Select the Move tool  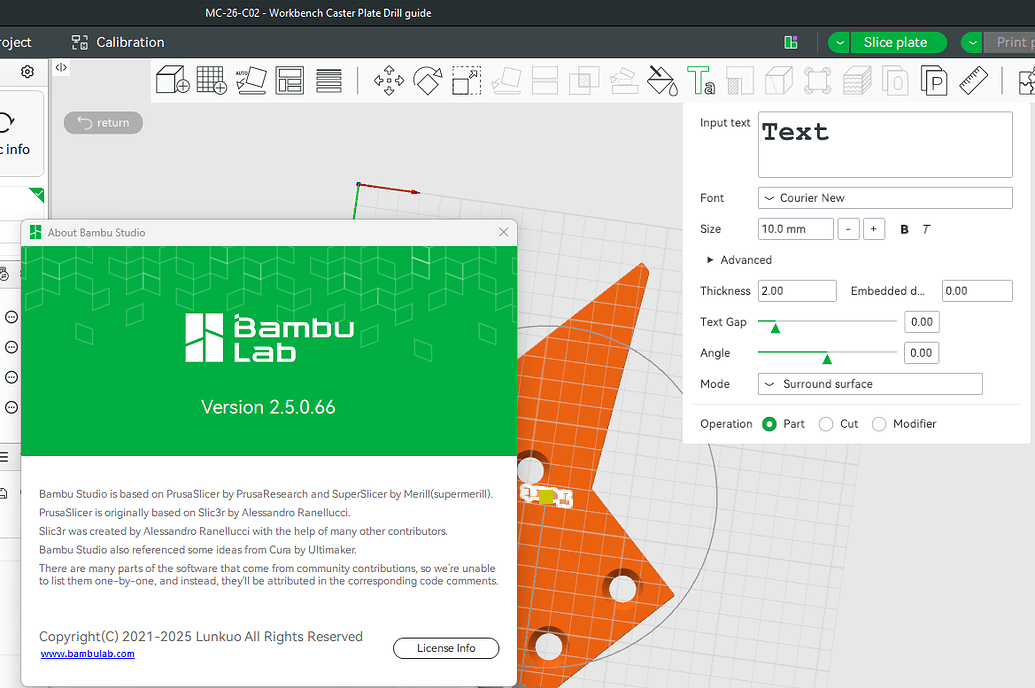point(389,81)
